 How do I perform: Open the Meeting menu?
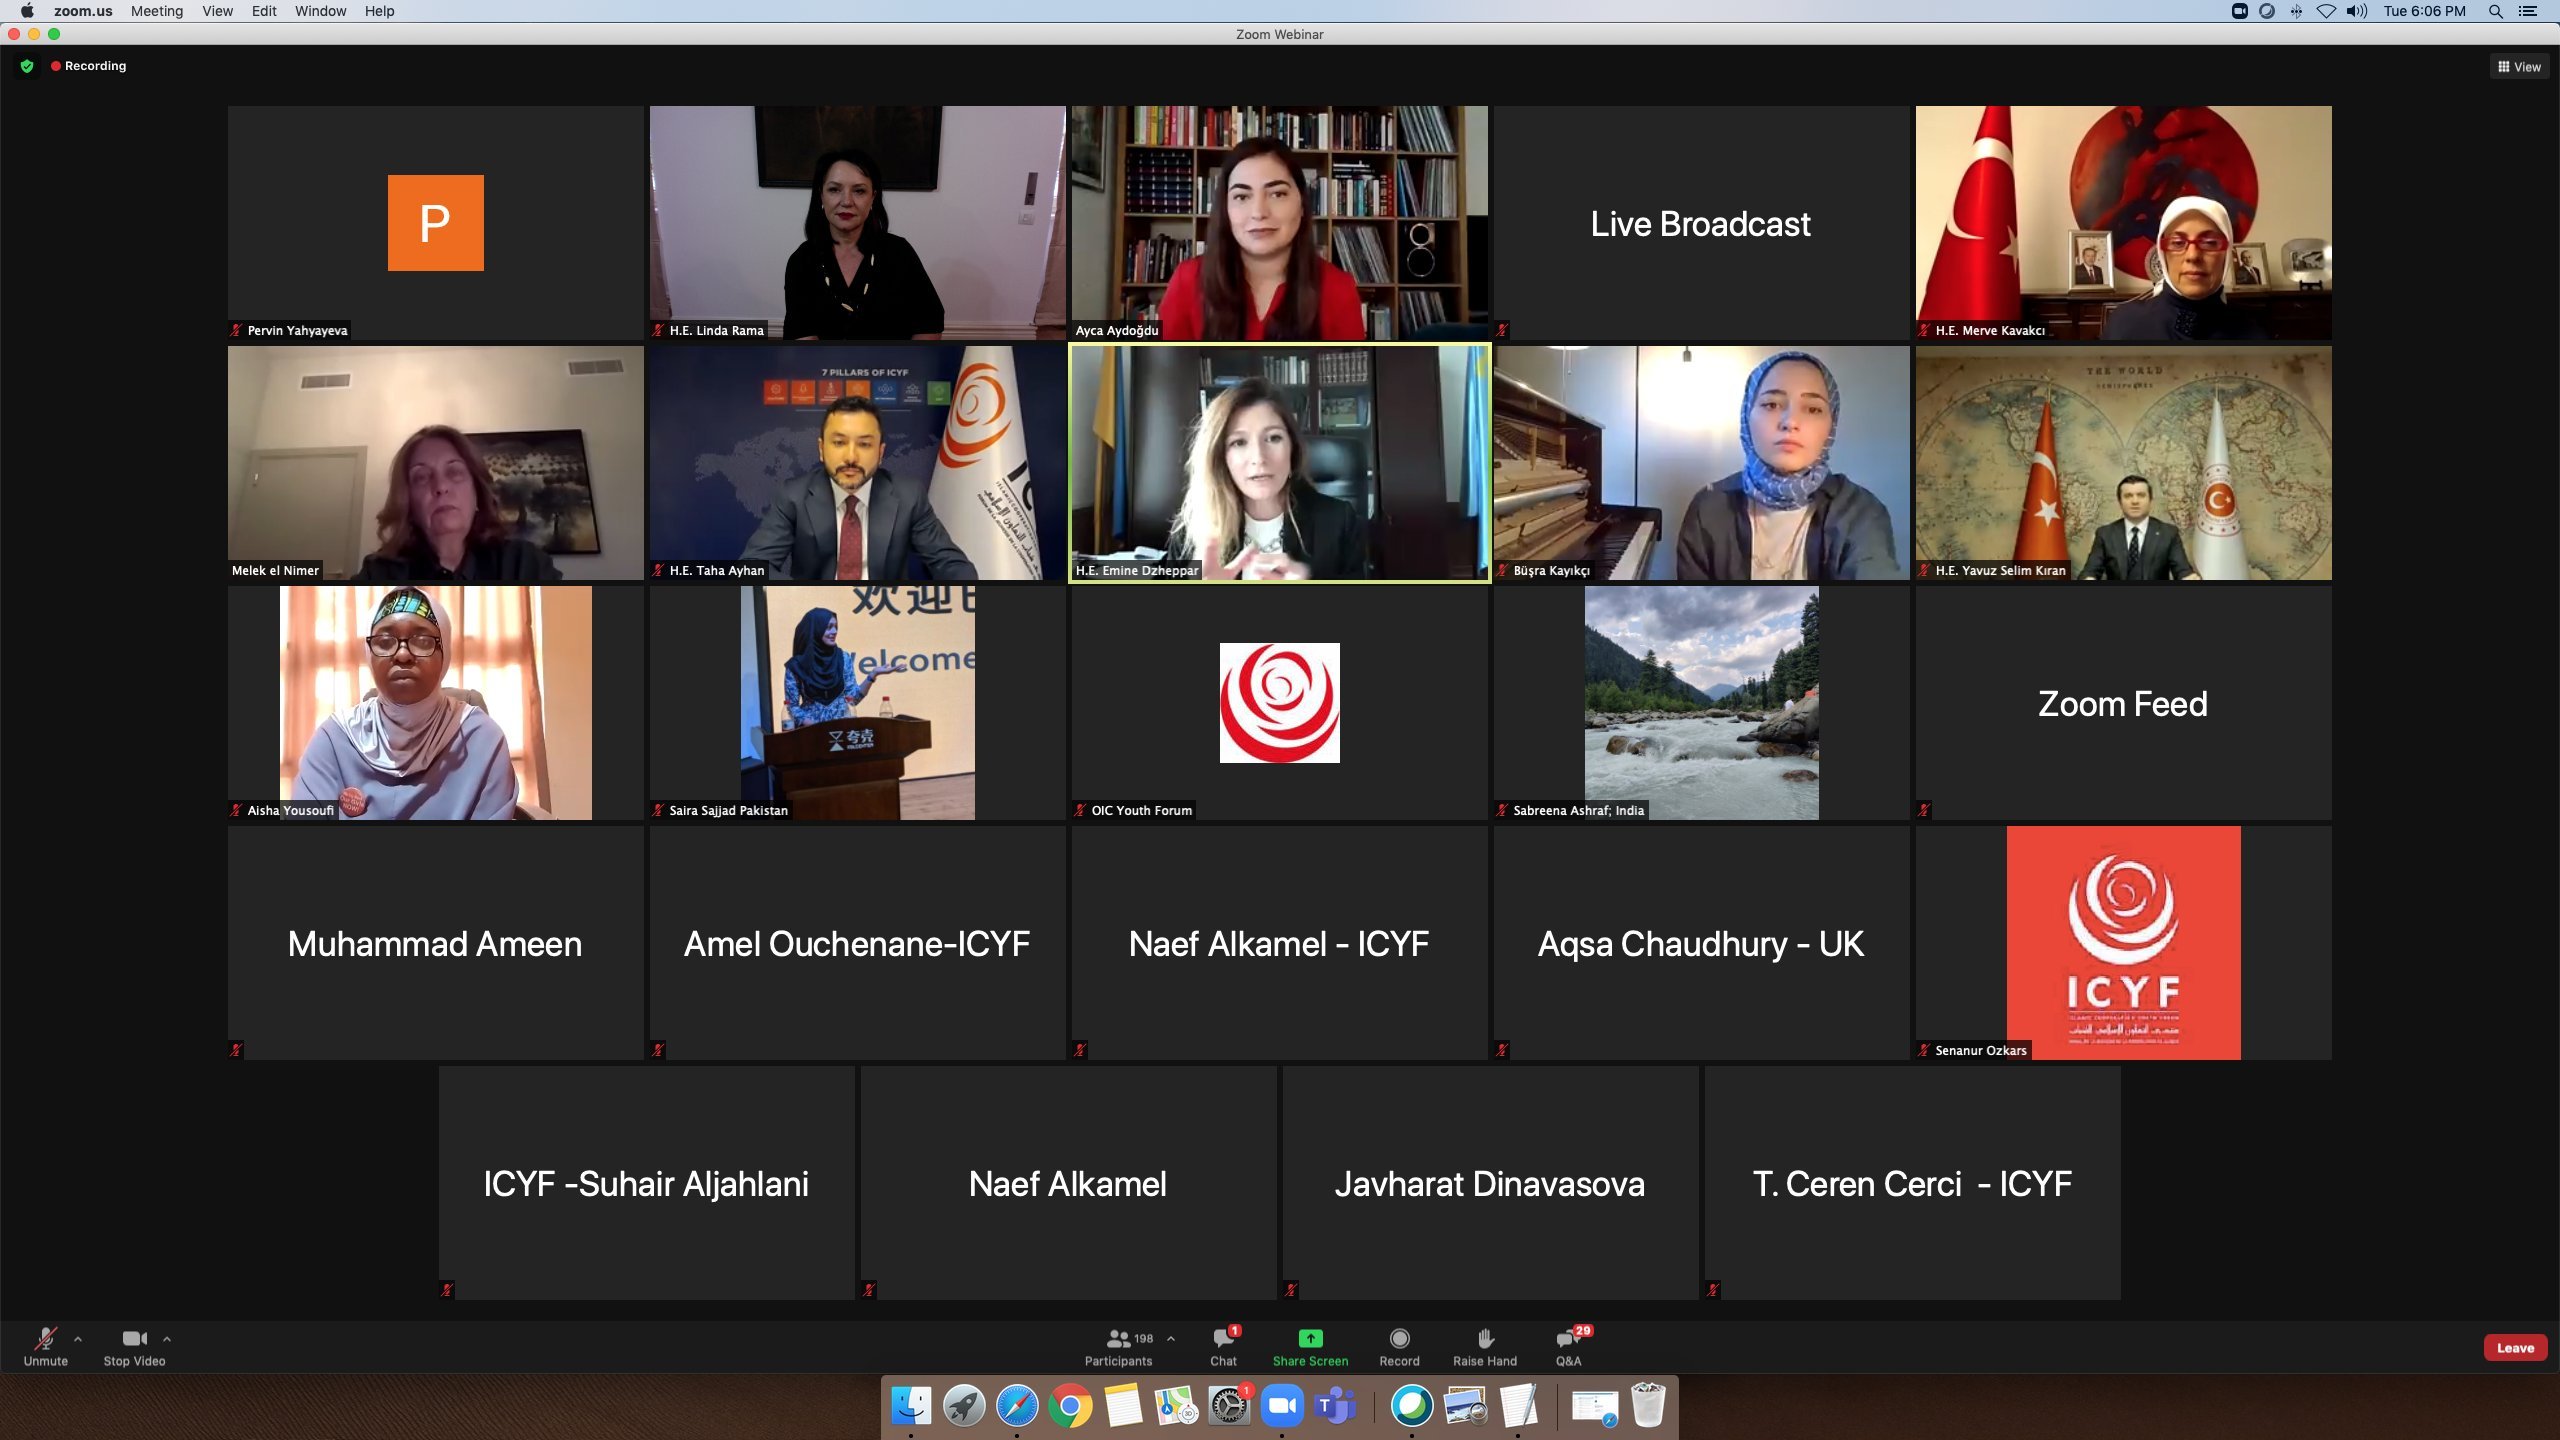tap(157, 11)
